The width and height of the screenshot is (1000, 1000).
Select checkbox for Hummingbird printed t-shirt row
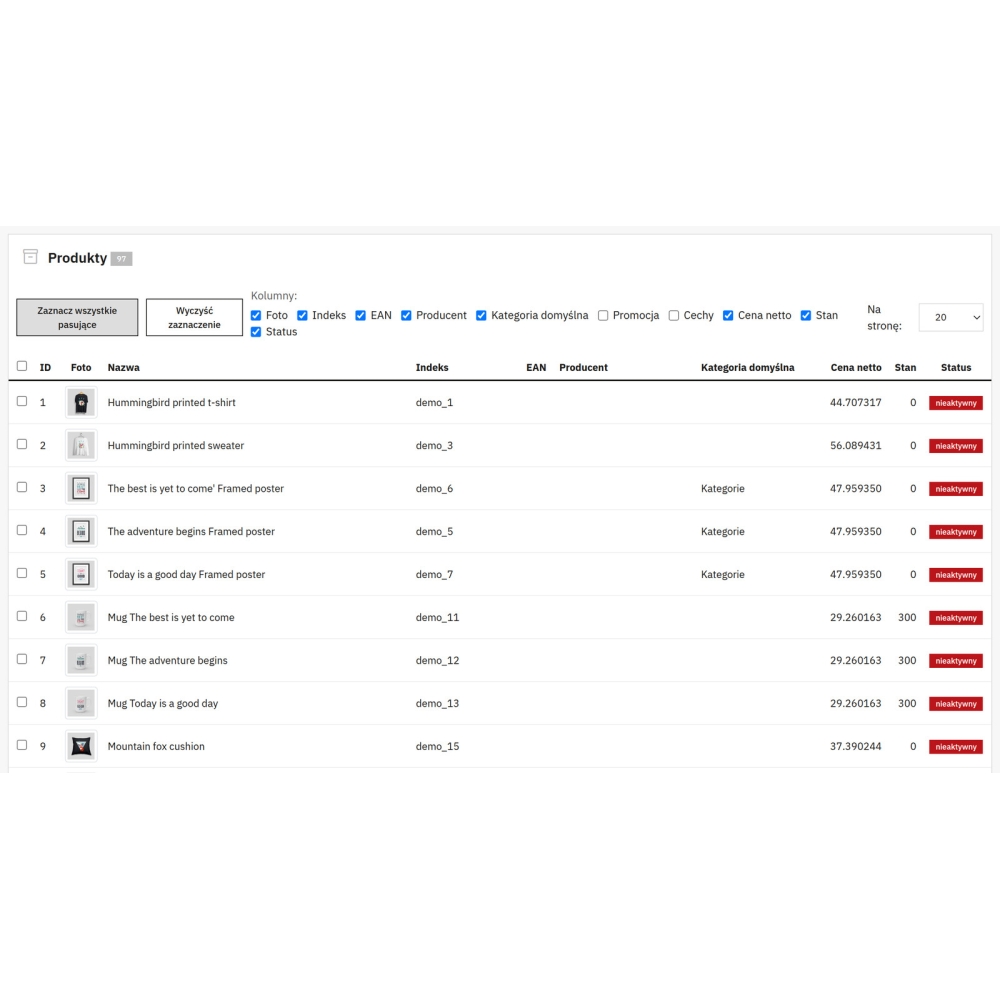[22, 401]
